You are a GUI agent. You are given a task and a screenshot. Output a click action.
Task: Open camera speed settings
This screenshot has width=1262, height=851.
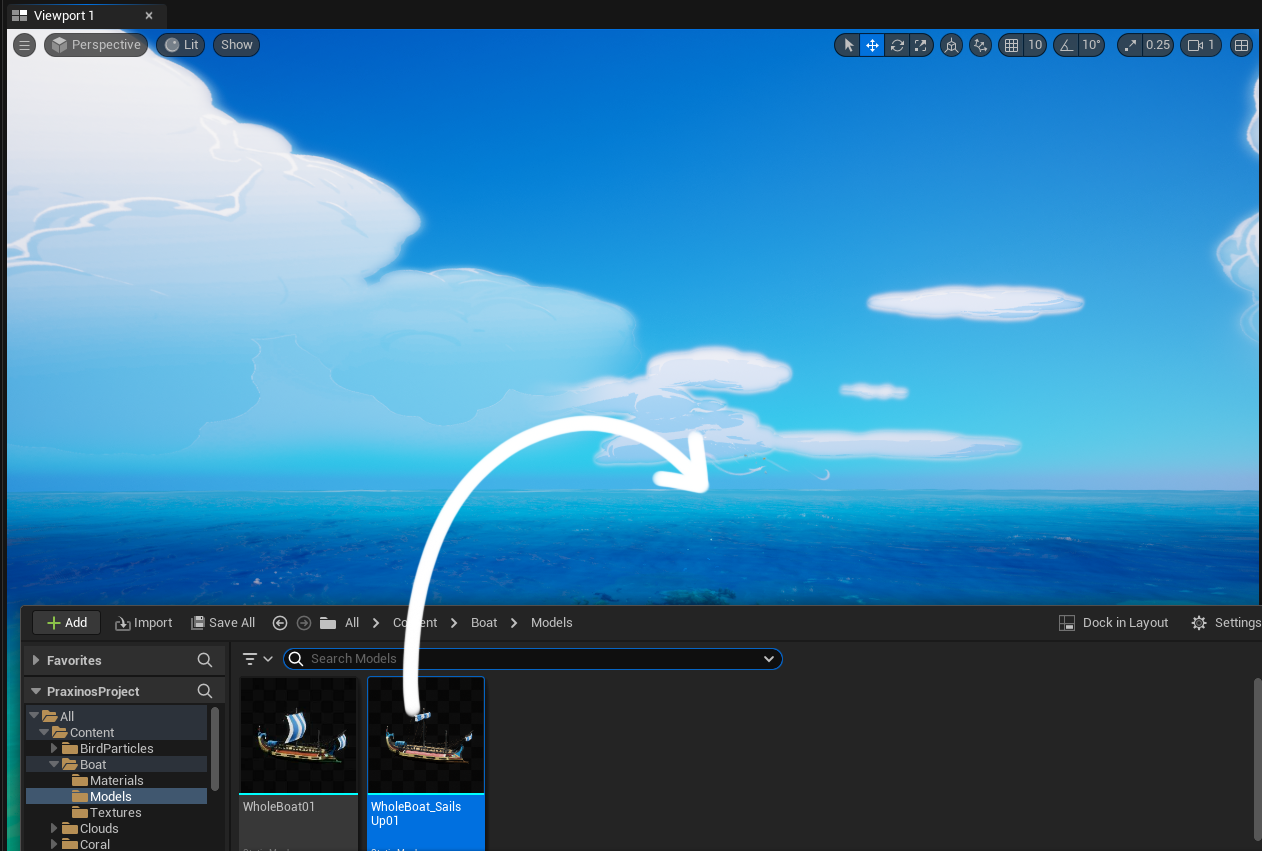(x=1200, y=45)
